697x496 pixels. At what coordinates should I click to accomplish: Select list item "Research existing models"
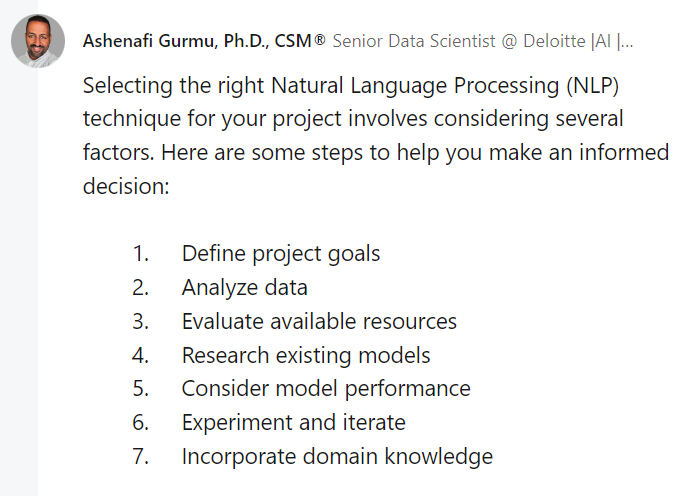pos(306,355)
